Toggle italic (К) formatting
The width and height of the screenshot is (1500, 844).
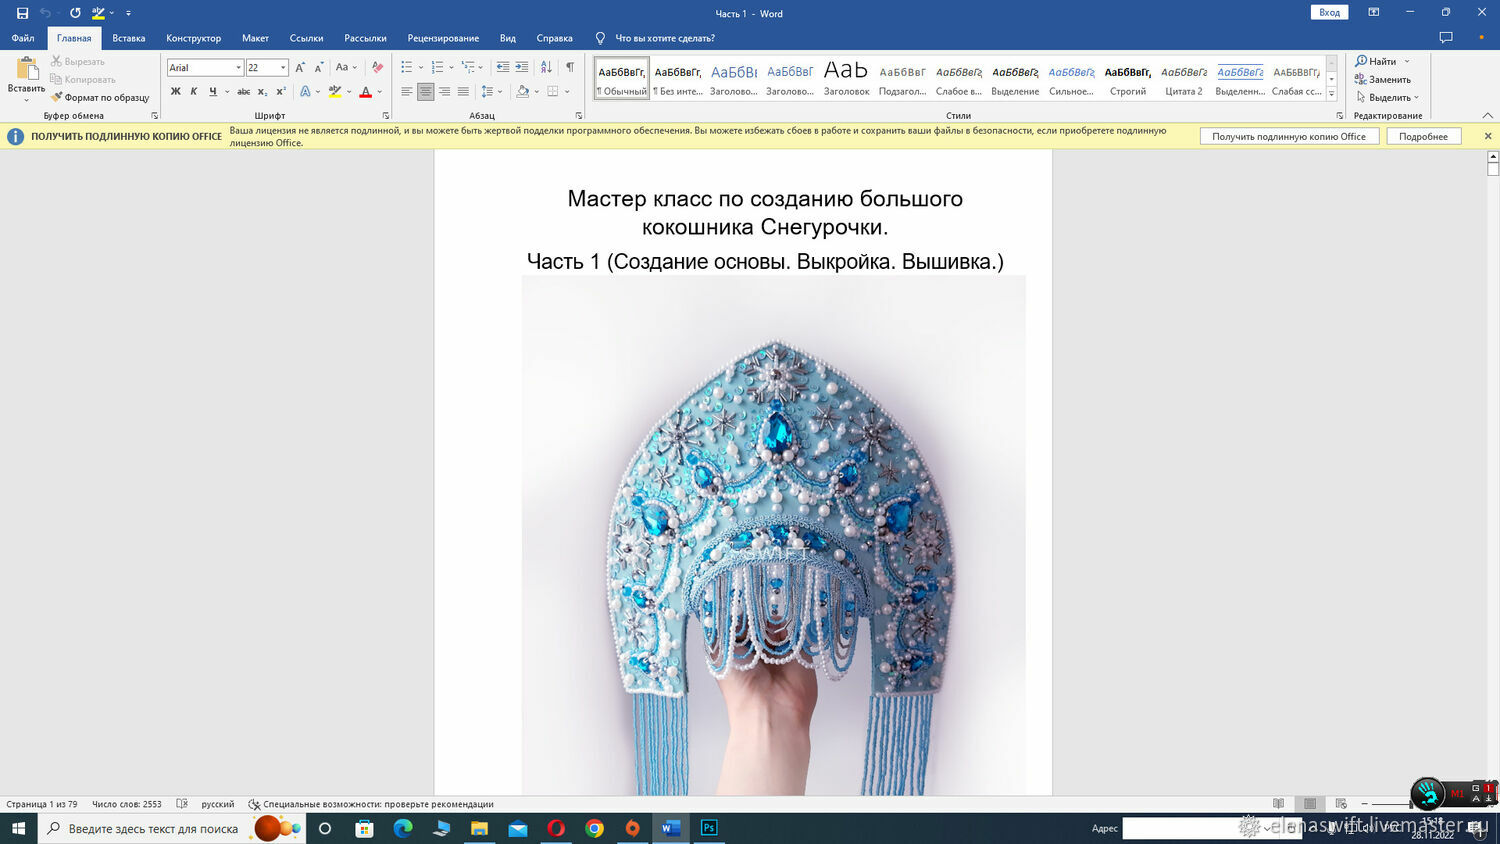coord(194,91)
